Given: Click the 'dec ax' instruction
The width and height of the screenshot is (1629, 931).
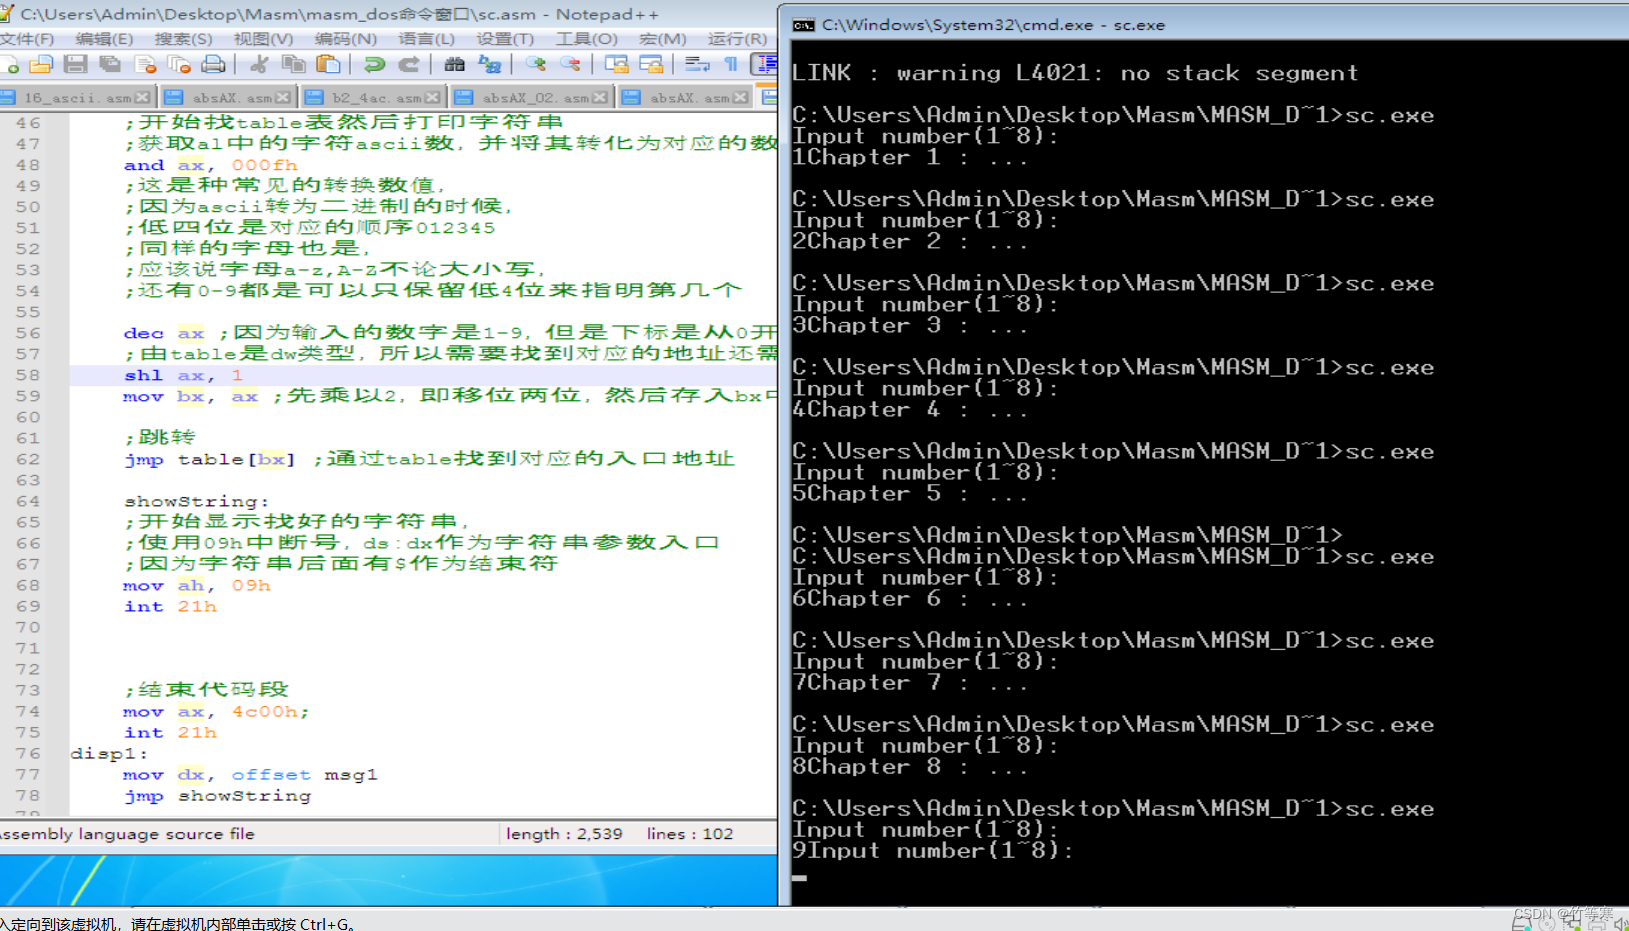Looking at the screenshot, I should point(163,333).
